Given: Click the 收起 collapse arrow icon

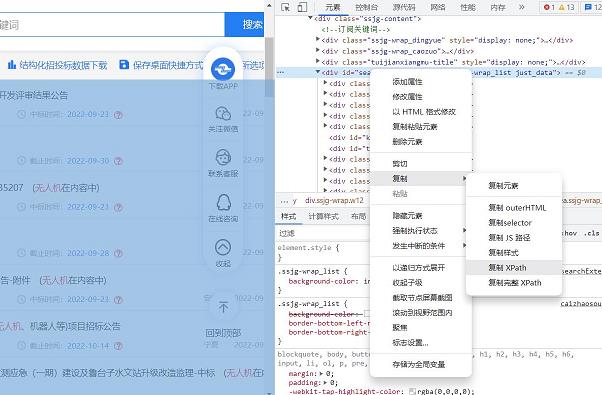Looking at the screenshot, I should coord(223,248).
